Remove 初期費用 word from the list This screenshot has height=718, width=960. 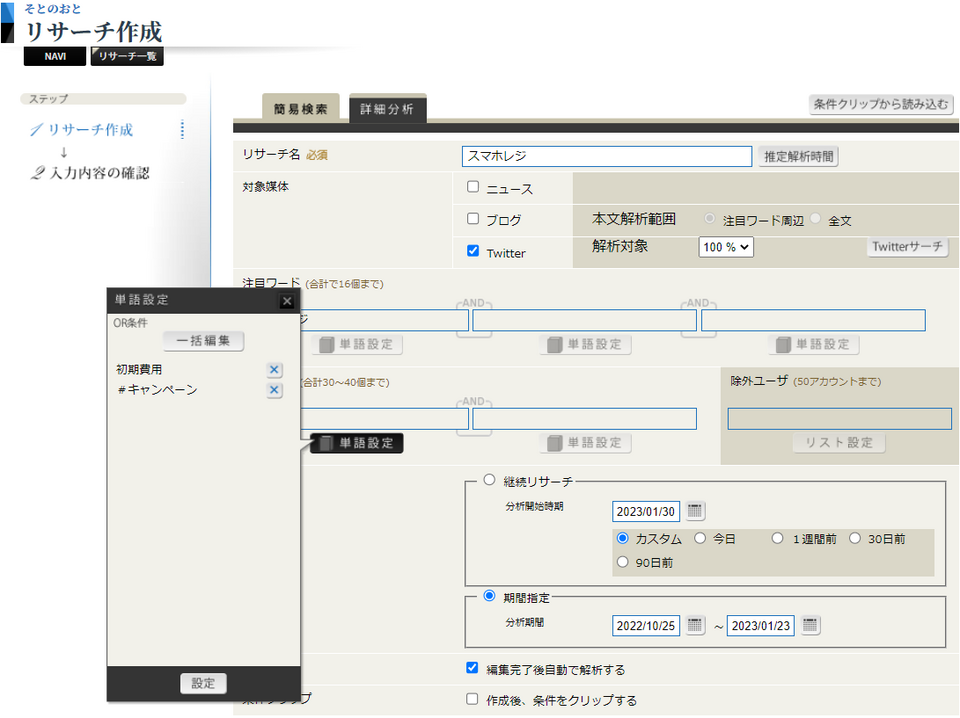274,370
